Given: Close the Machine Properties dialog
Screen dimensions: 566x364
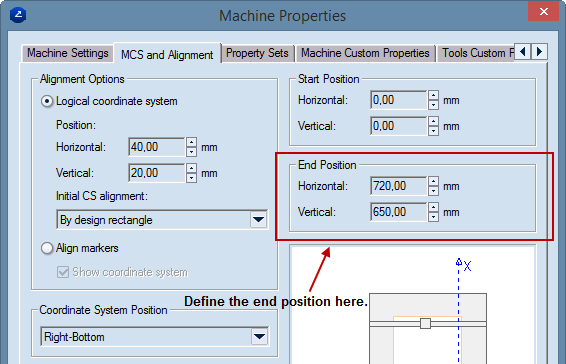Looking at the screenshot, I should coord(543,12).
